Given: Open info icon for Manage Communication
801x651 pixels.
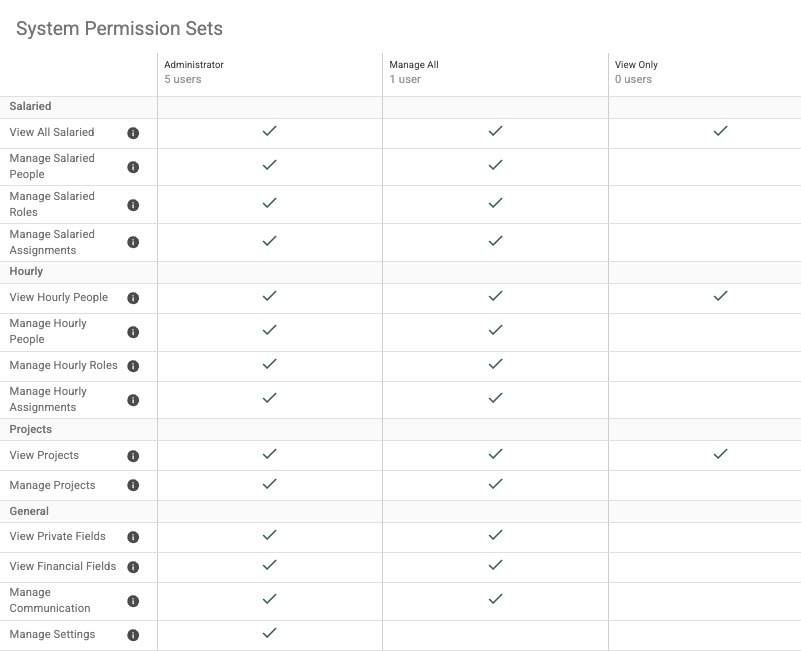Looking at the screenshot, I should 133,601.
